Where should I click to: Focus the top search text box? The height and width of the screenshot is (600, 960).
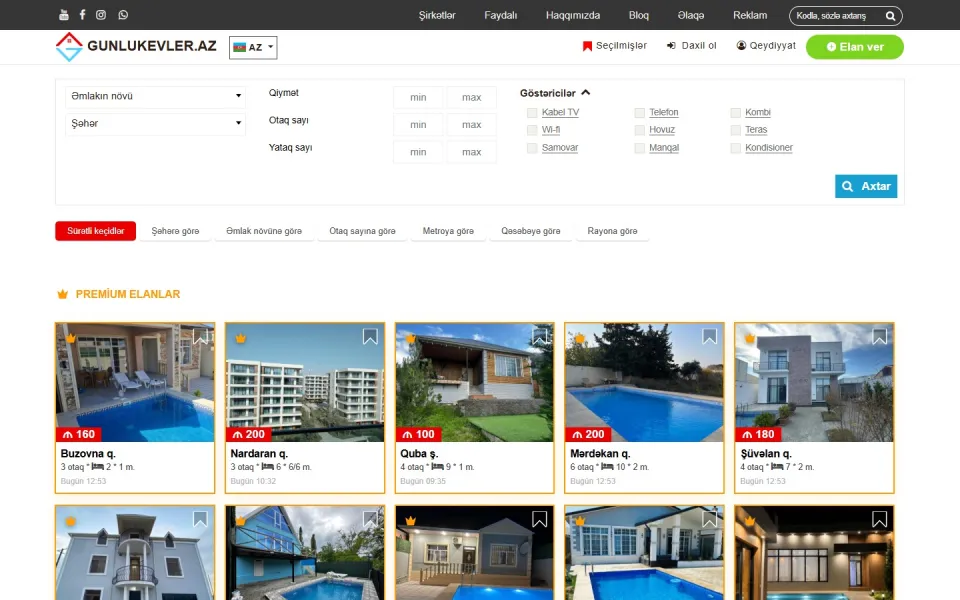click(838, 16)
